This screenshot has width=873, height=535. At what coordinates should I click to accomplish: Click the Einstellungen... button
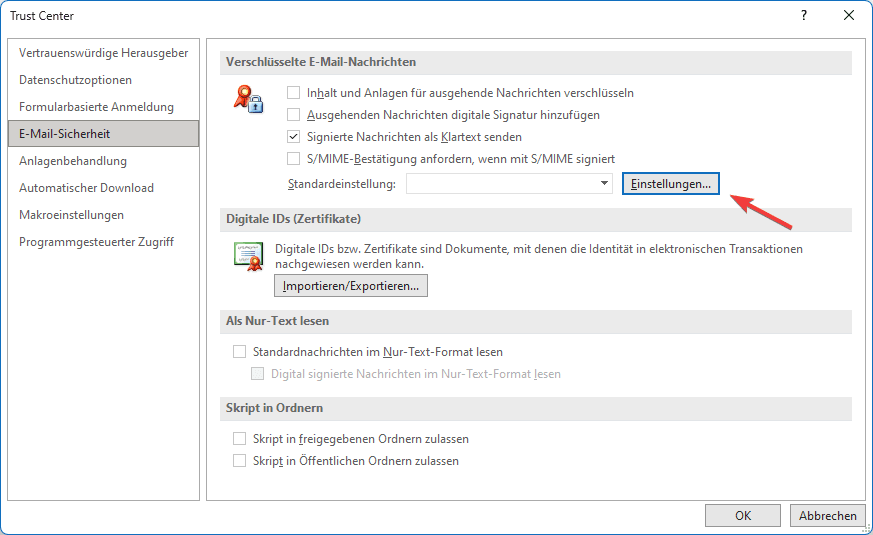[x=670, y=184]
